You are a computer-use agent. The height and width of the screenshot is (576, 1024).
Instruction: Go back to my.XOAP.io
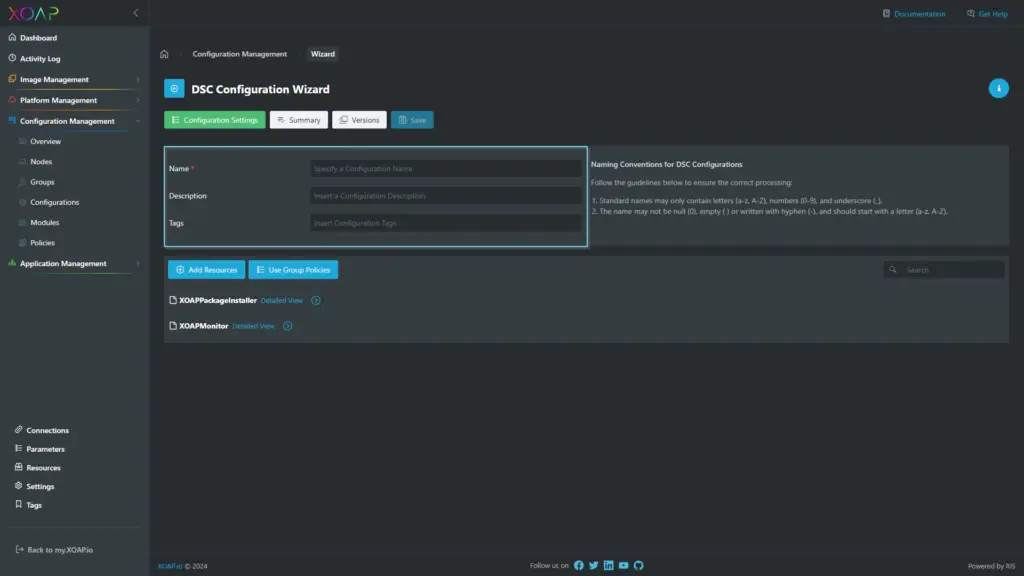[54, 550]
